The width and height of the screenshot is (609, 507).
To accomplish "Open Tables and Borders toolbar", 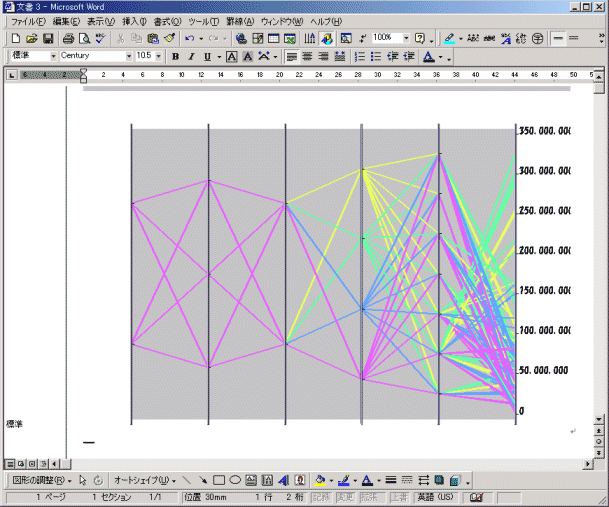I will [x=258, y=38].
